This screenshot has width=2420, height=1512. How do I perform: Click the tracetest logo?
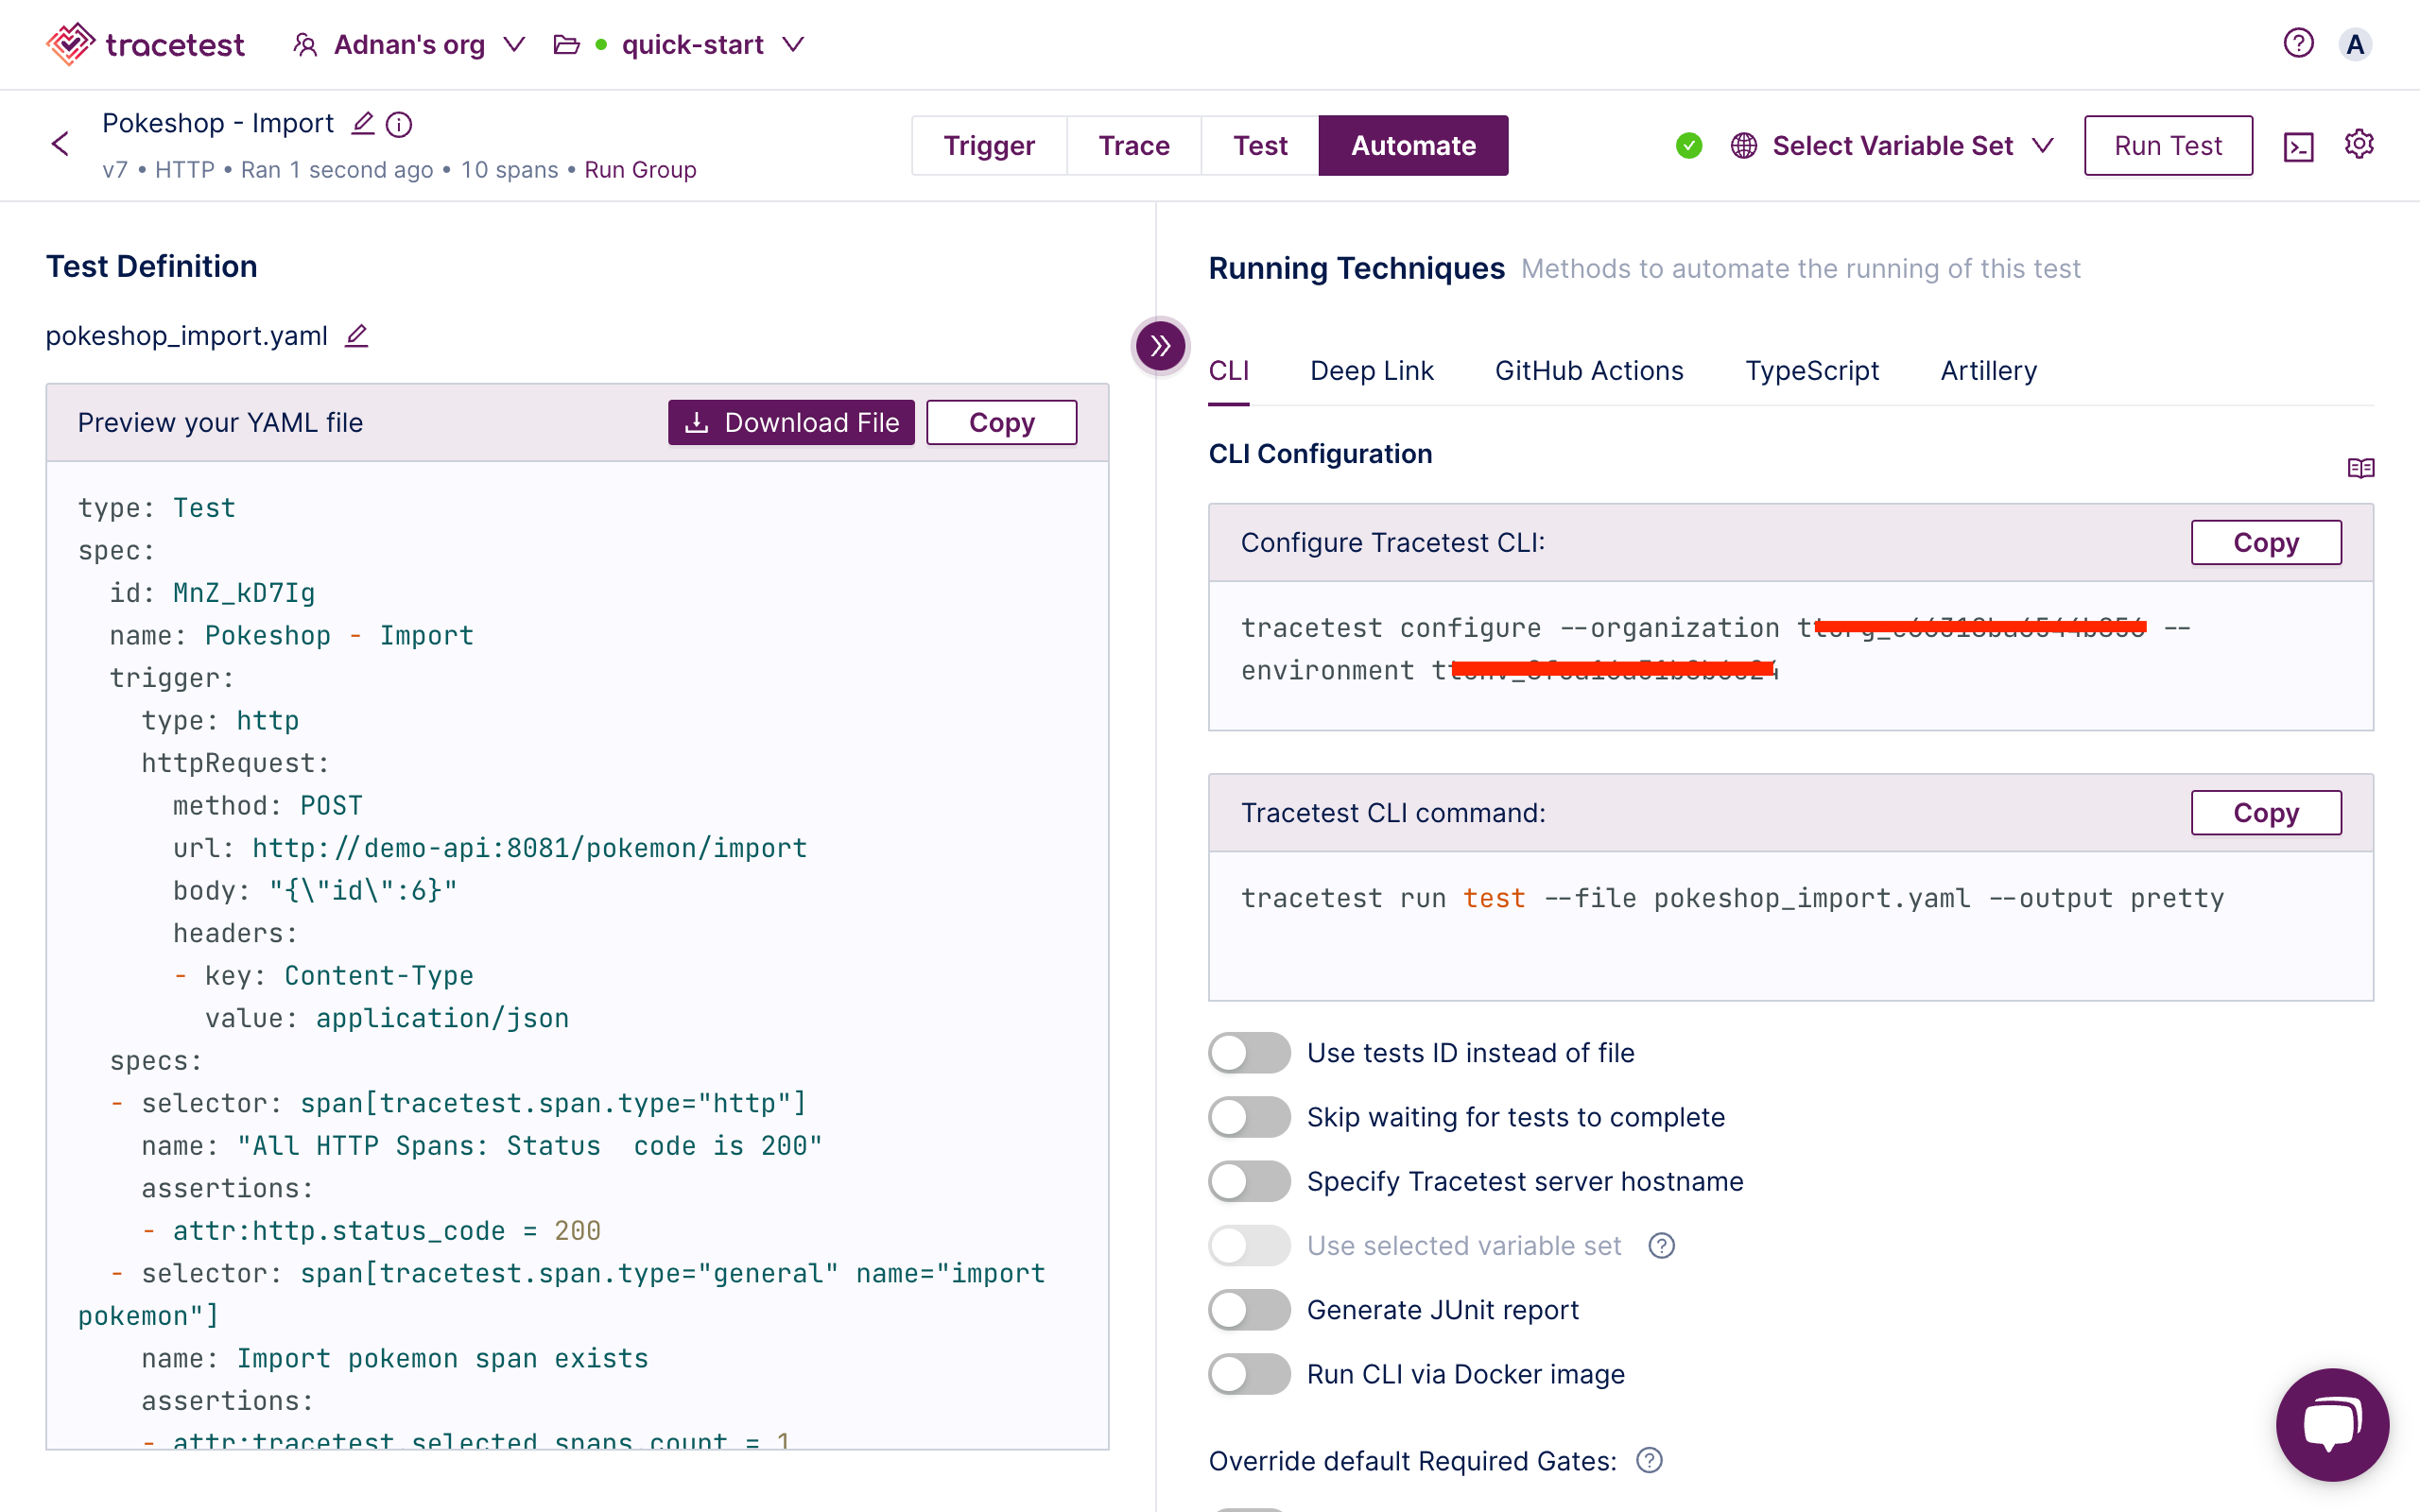tap(145, 44)
